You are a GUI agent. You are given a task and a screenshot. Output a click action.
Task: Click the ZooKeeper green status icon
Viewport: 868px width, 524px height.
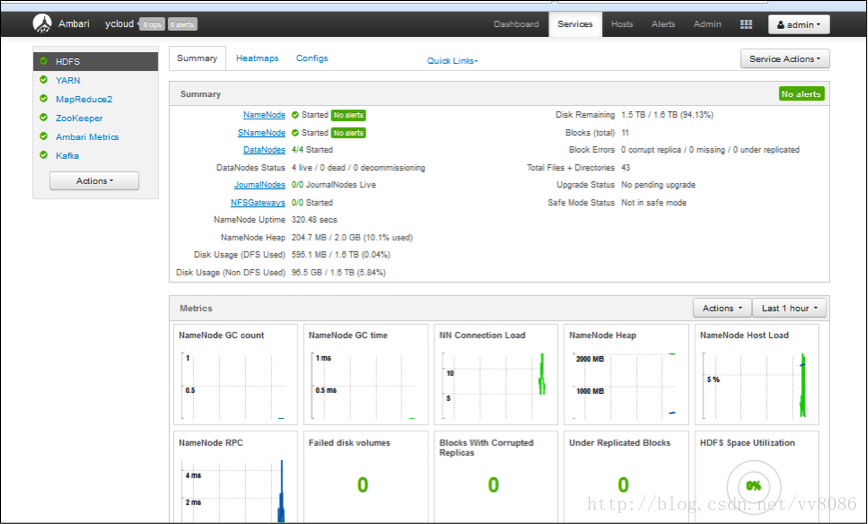tap(44, 118)
